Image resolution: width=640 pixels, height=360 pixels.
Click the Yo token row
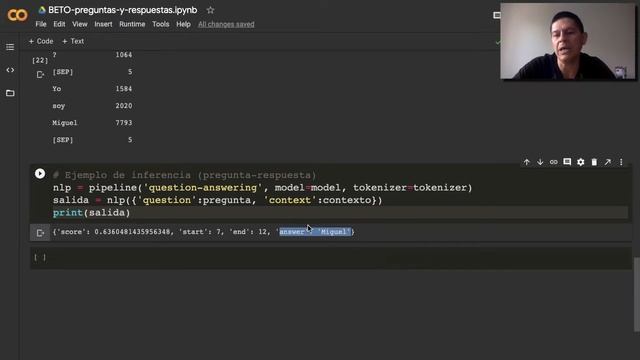tap(92, 89)
